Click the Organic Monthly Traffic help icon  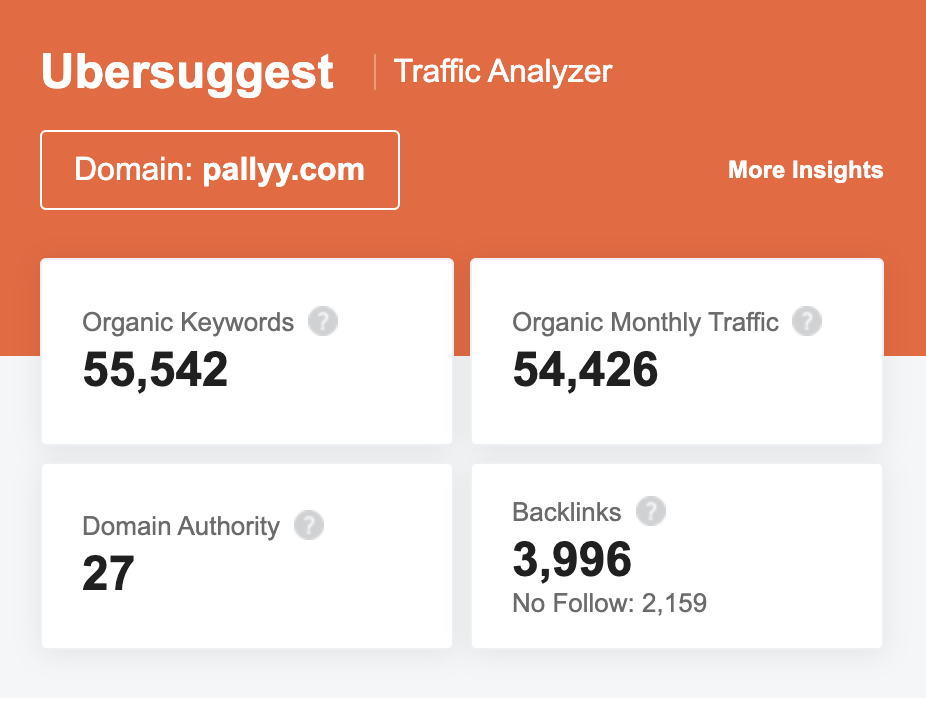pyautogui.click(x=807, y=322)
